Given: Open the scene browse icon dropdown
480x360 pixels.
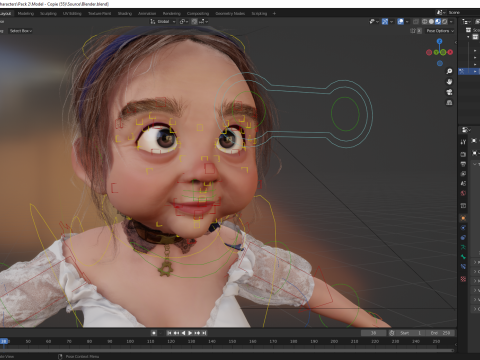Looking at the screenshot, I should coord(441,12).
